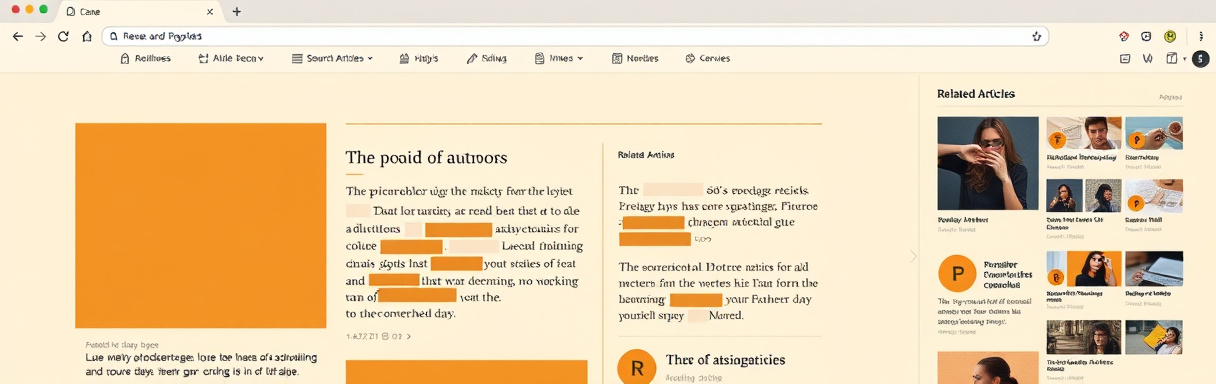Click the browser forward arrow

(x=40, y=36)
